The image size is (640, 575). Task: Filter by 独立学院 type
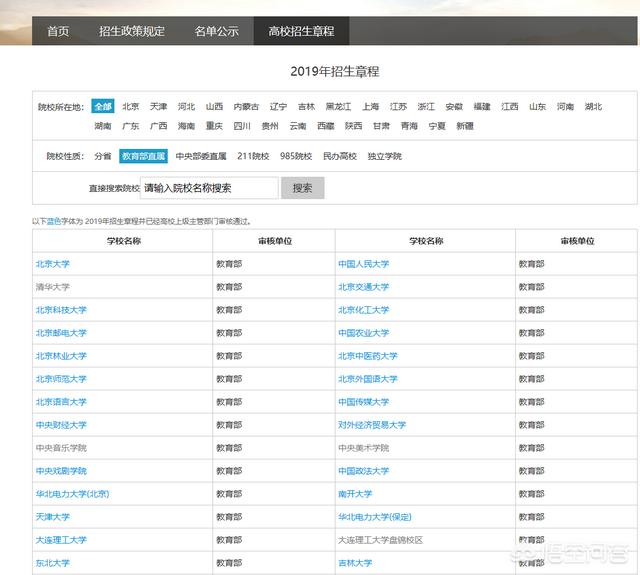click(x=384, y=156)
